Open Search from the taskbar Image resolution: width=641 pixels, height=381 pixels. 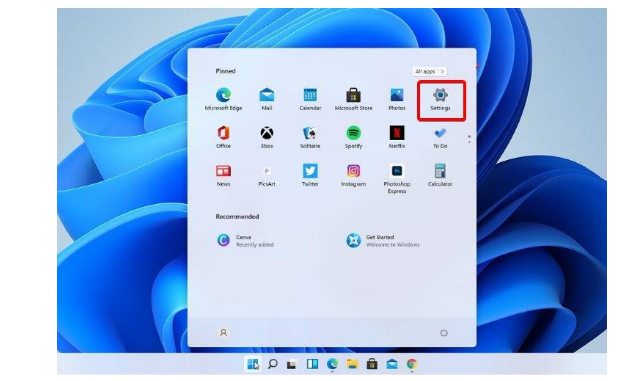click(x=272, y=364)
